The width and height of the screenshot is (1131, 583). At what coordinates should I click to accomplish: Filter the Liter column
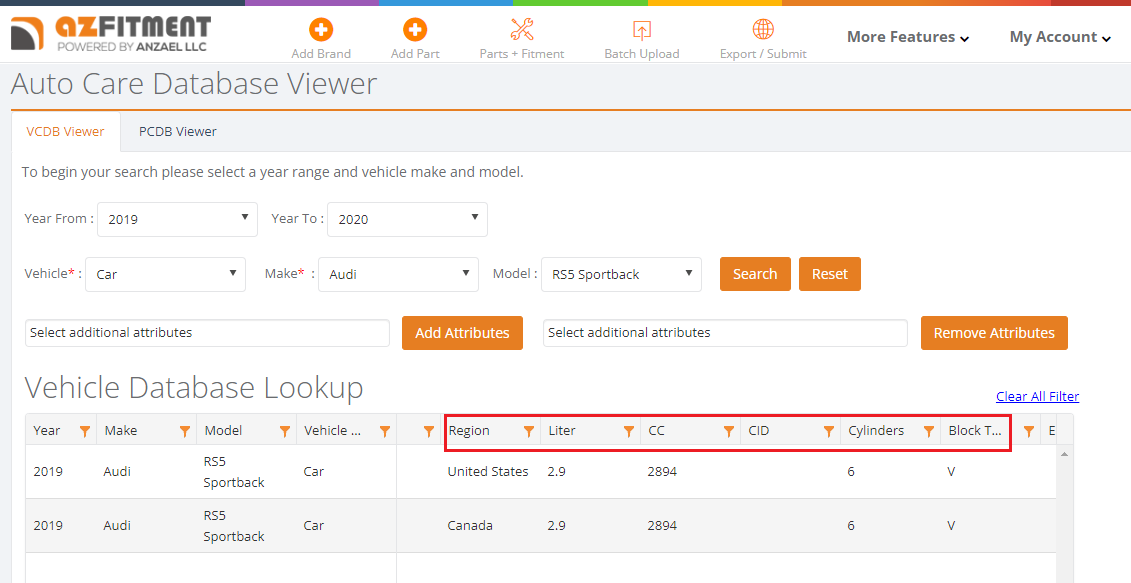(629, 431)
